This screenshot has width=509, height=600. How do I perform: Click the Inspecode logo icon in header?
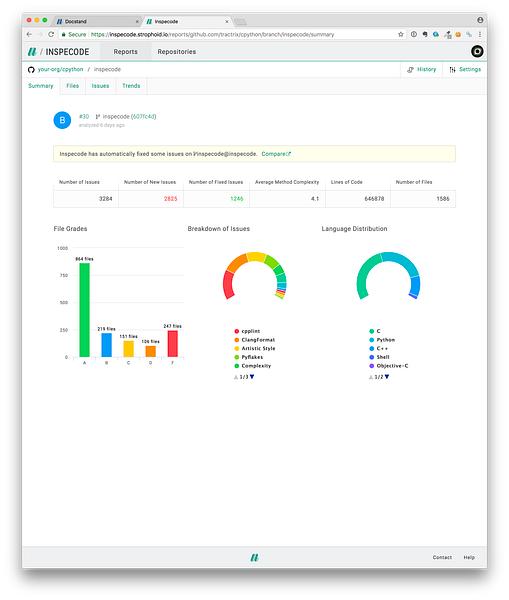32,52
